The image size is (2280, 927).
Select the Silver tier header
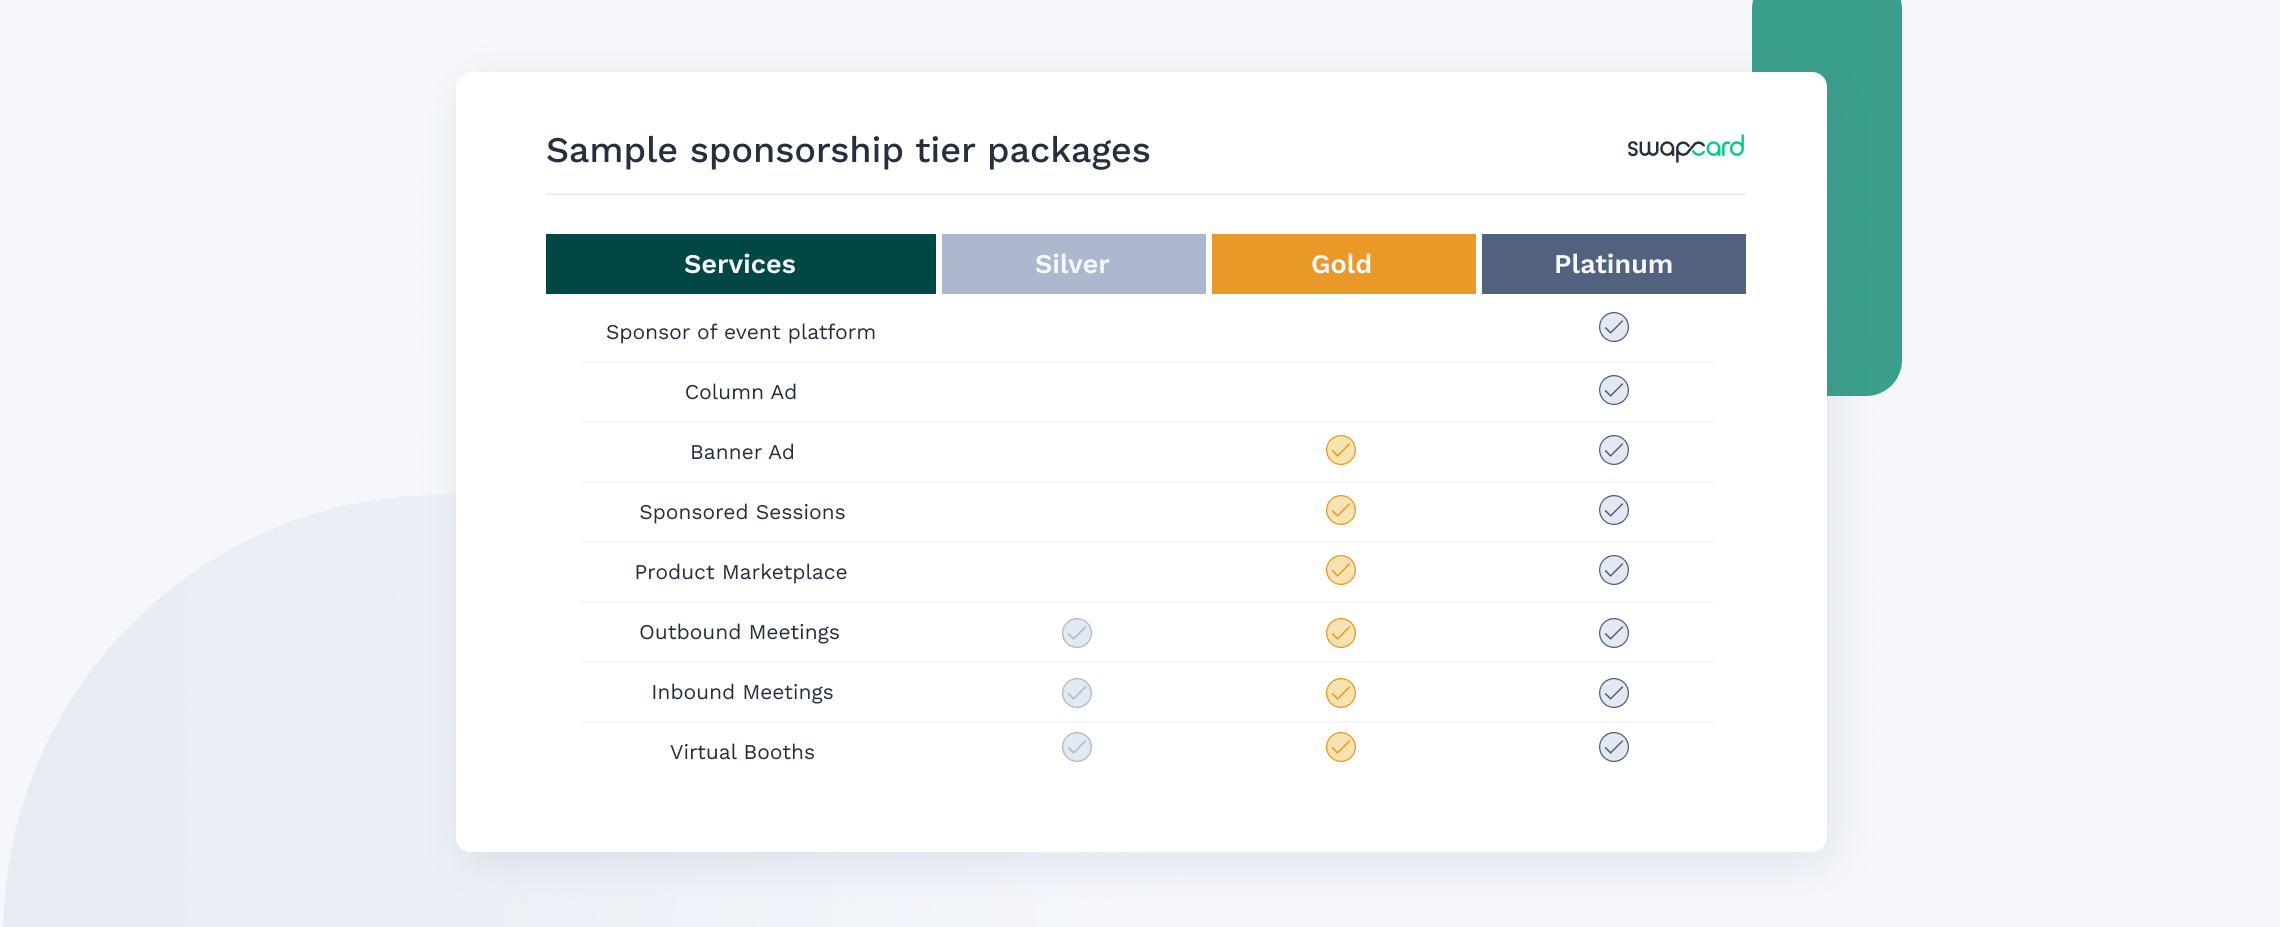(1074, 264)
